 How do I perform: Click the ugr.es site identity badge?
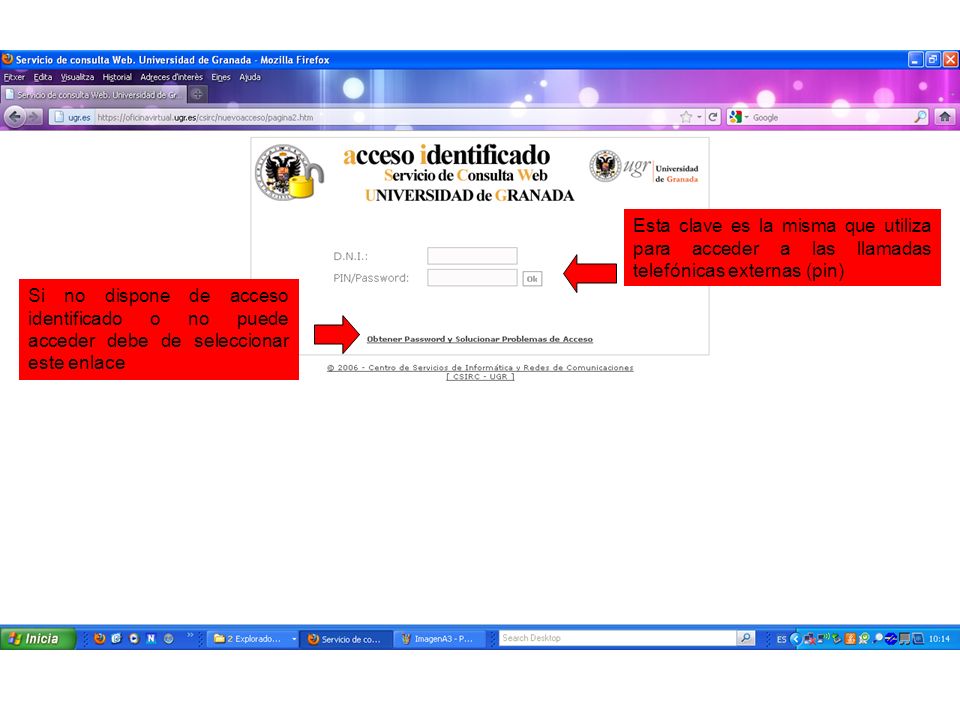click(x=72, y=118)
